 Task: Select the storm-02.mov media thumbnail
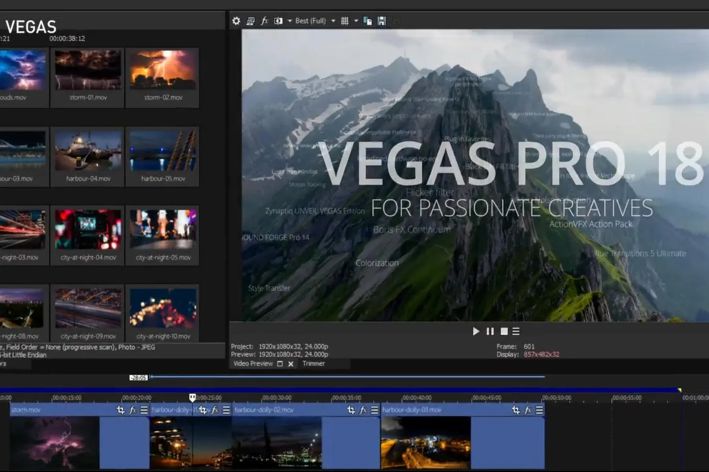tap(162, 70)
